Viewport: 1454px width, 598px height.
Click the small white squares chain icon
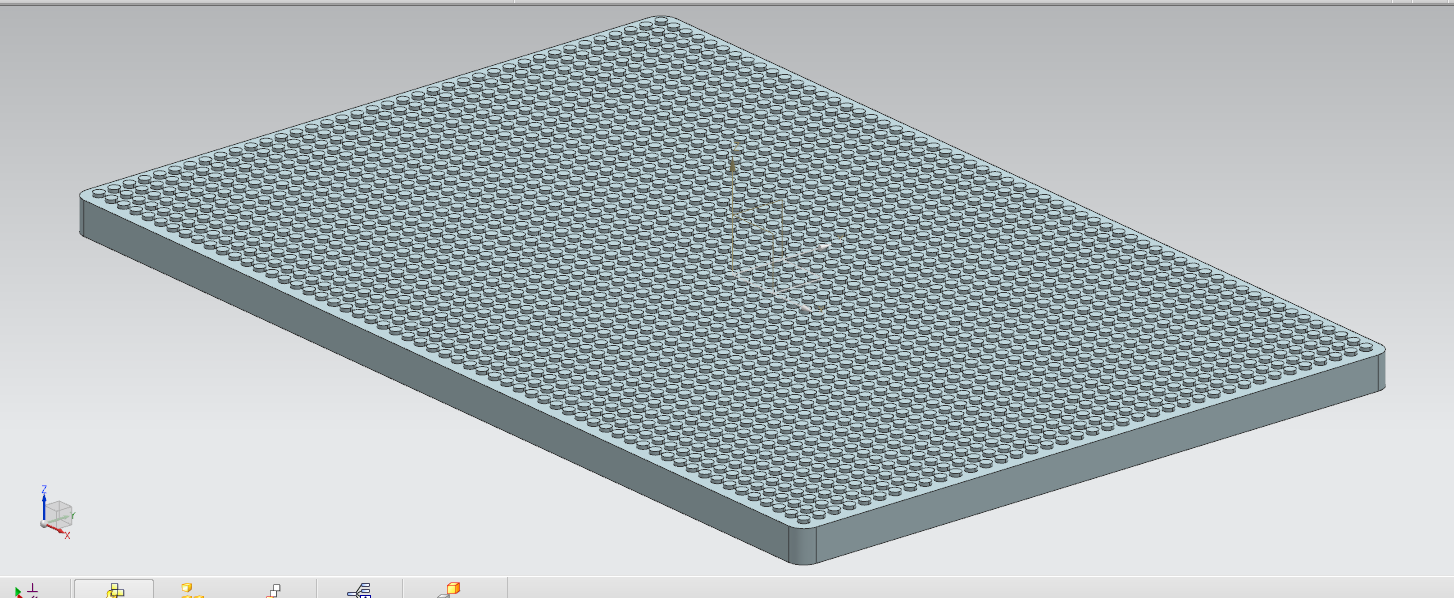[x=274, y=591]
